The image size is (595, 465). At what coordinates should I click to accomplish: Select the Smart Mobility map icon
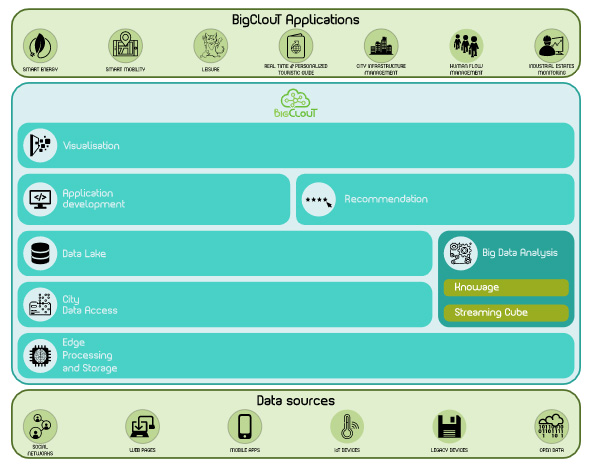[125, 46]
